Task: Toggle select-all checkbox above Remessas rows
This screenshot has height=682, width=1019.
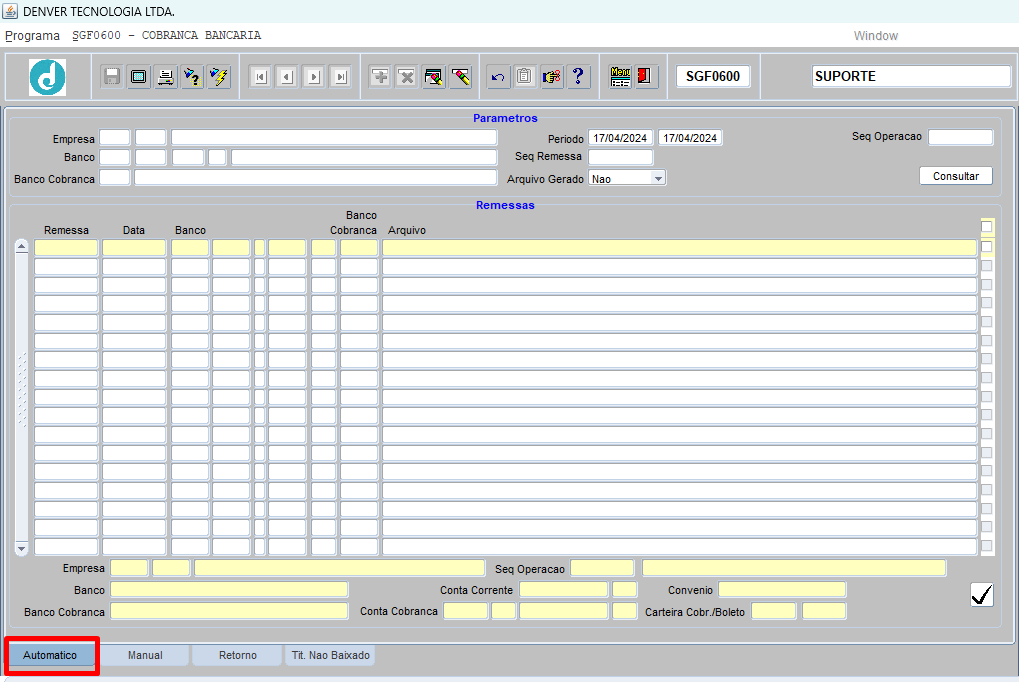Action: pyautogui.click(x=987, y=227)
